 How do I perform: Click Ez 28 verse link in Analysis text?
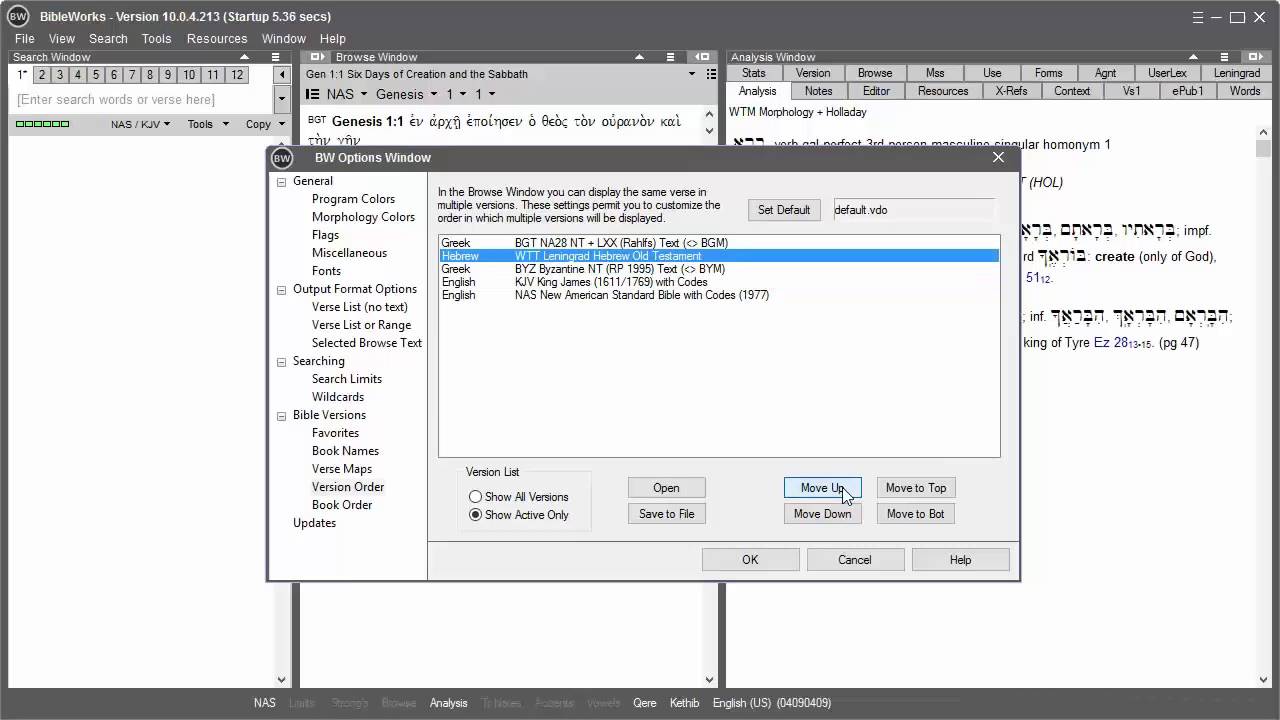coord(1121,343)
